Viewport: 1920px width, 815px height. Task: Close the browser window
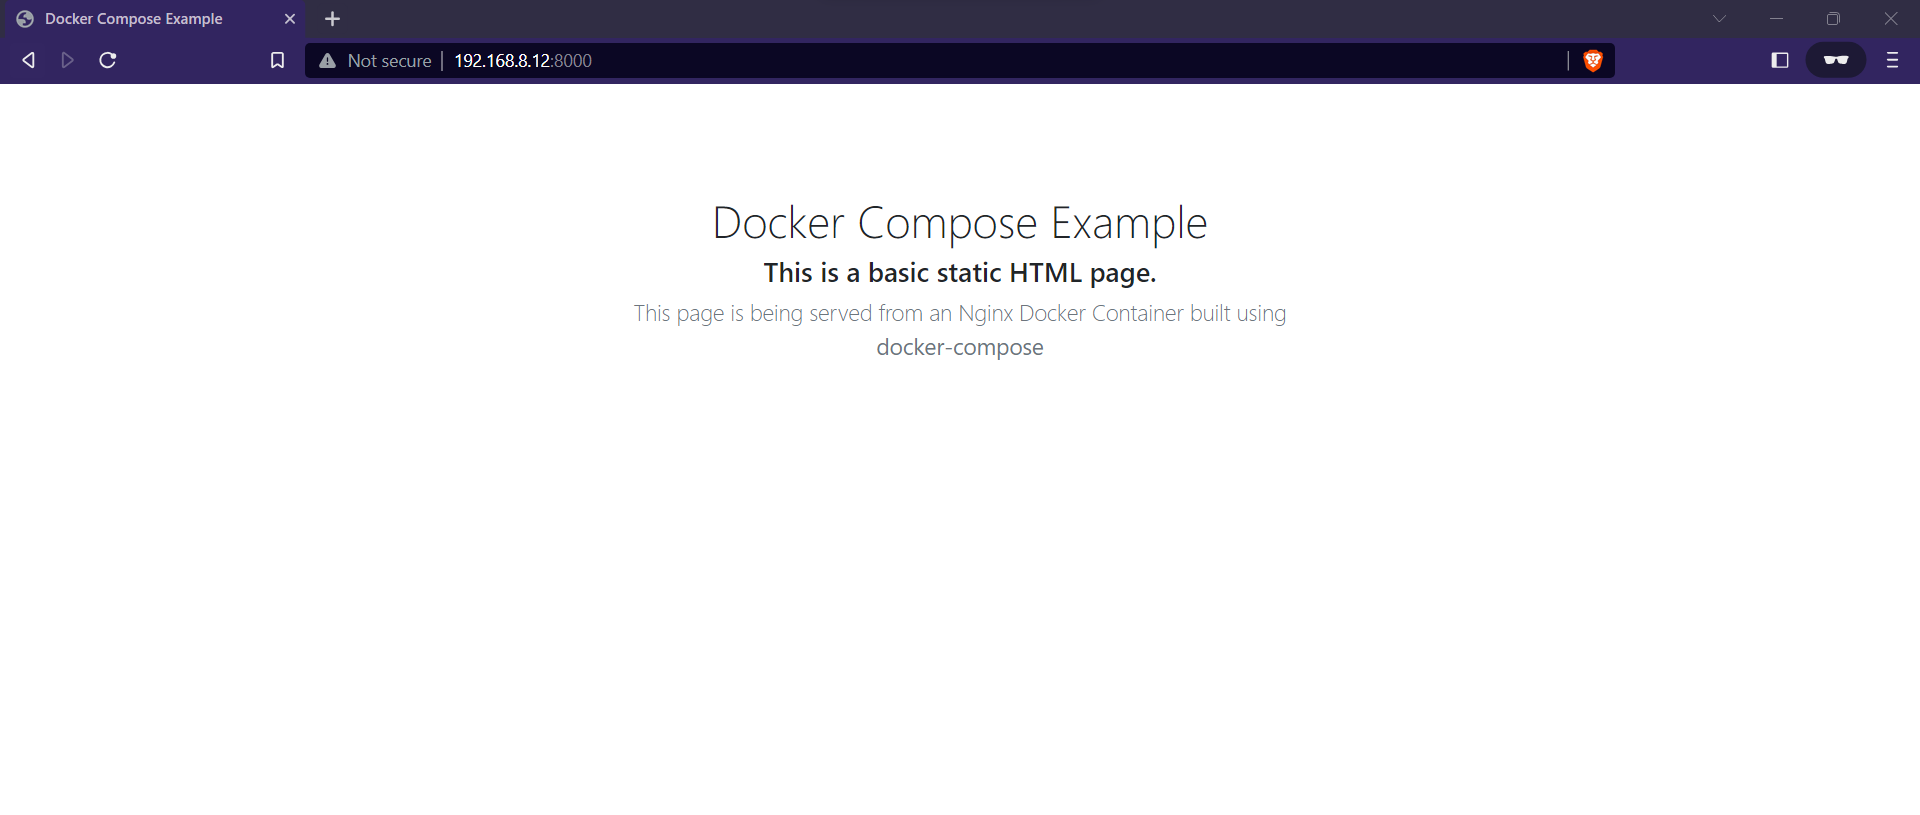pos(1890,19)
